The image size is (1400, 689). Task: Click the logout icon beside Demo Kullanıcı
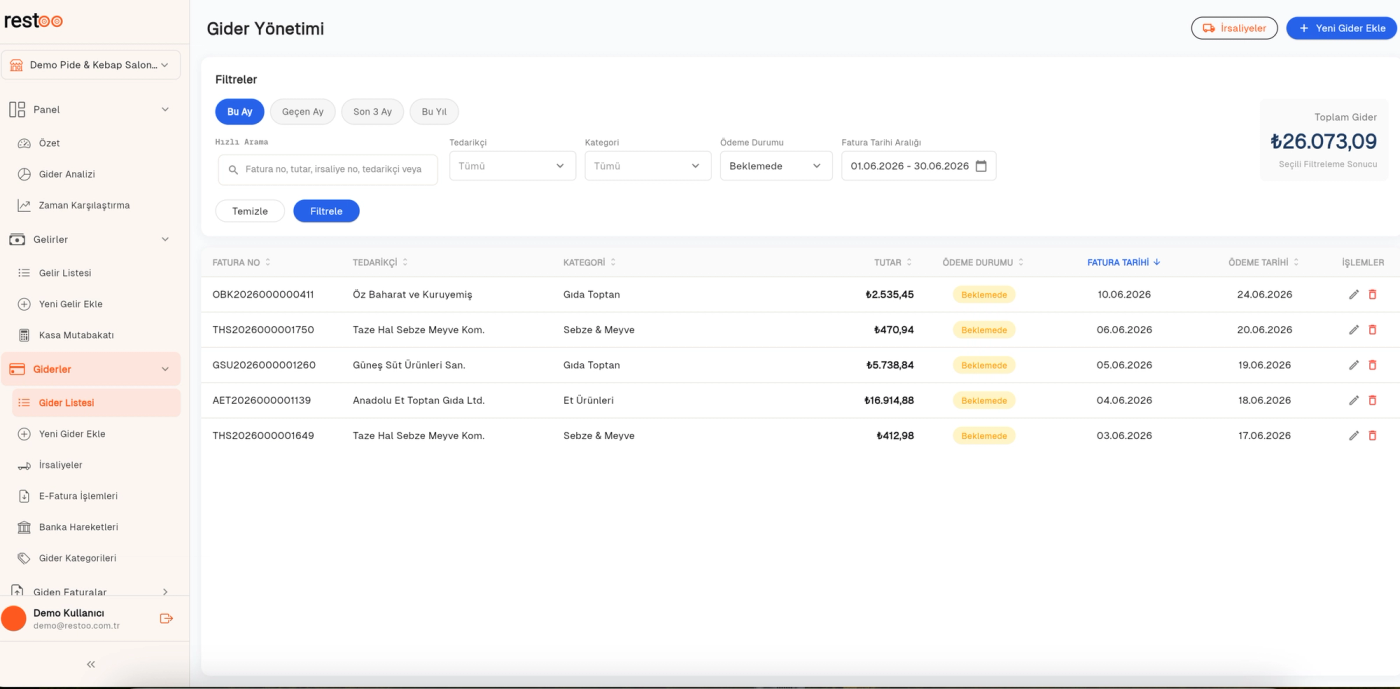coord(167,619)
